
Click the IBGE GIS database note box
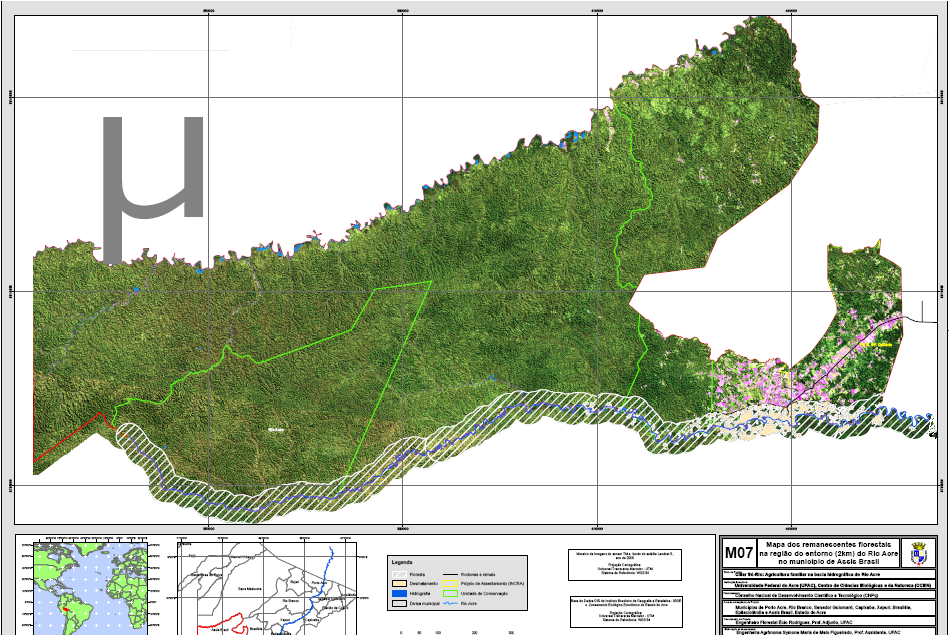point(625,611)
